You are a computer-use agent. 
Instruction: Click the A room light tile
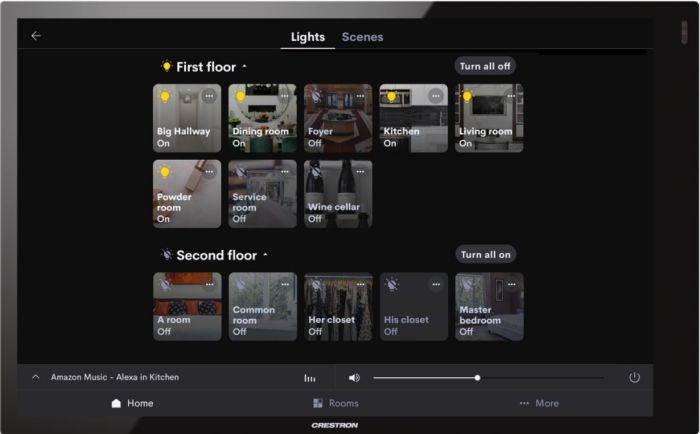pos(188,307)
